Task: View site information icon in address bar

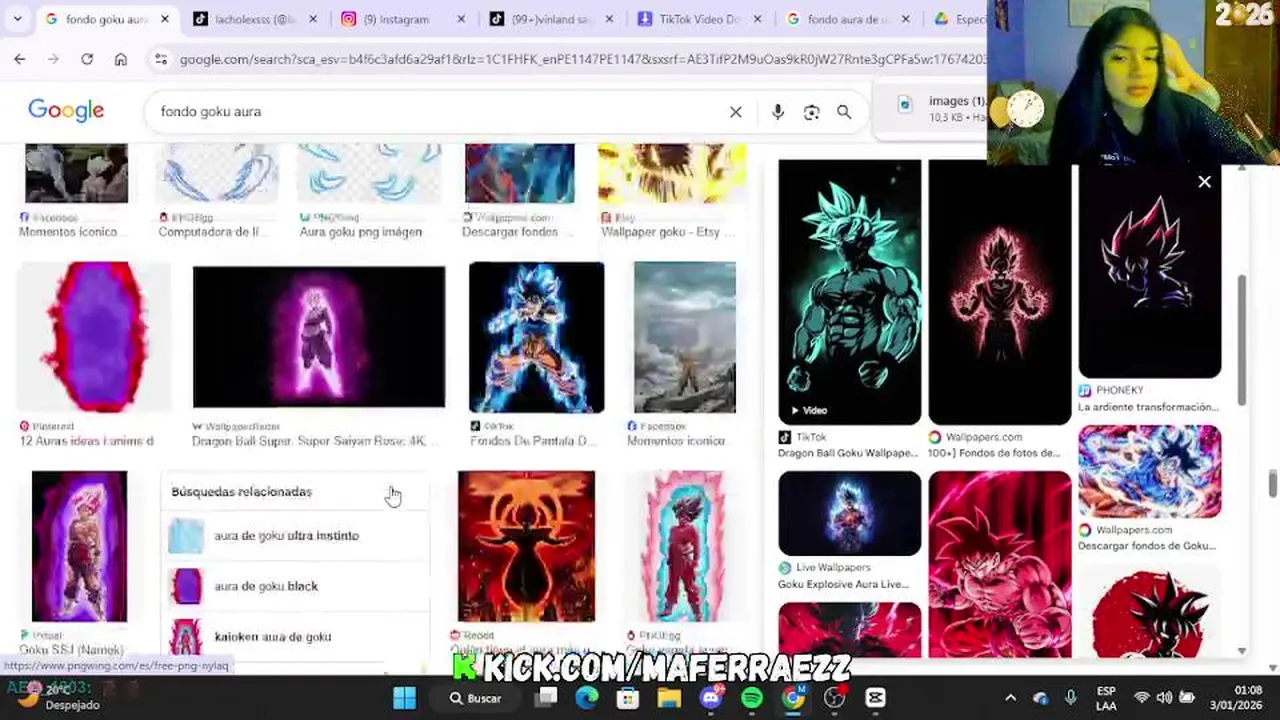Action: [x=161, y=60]
